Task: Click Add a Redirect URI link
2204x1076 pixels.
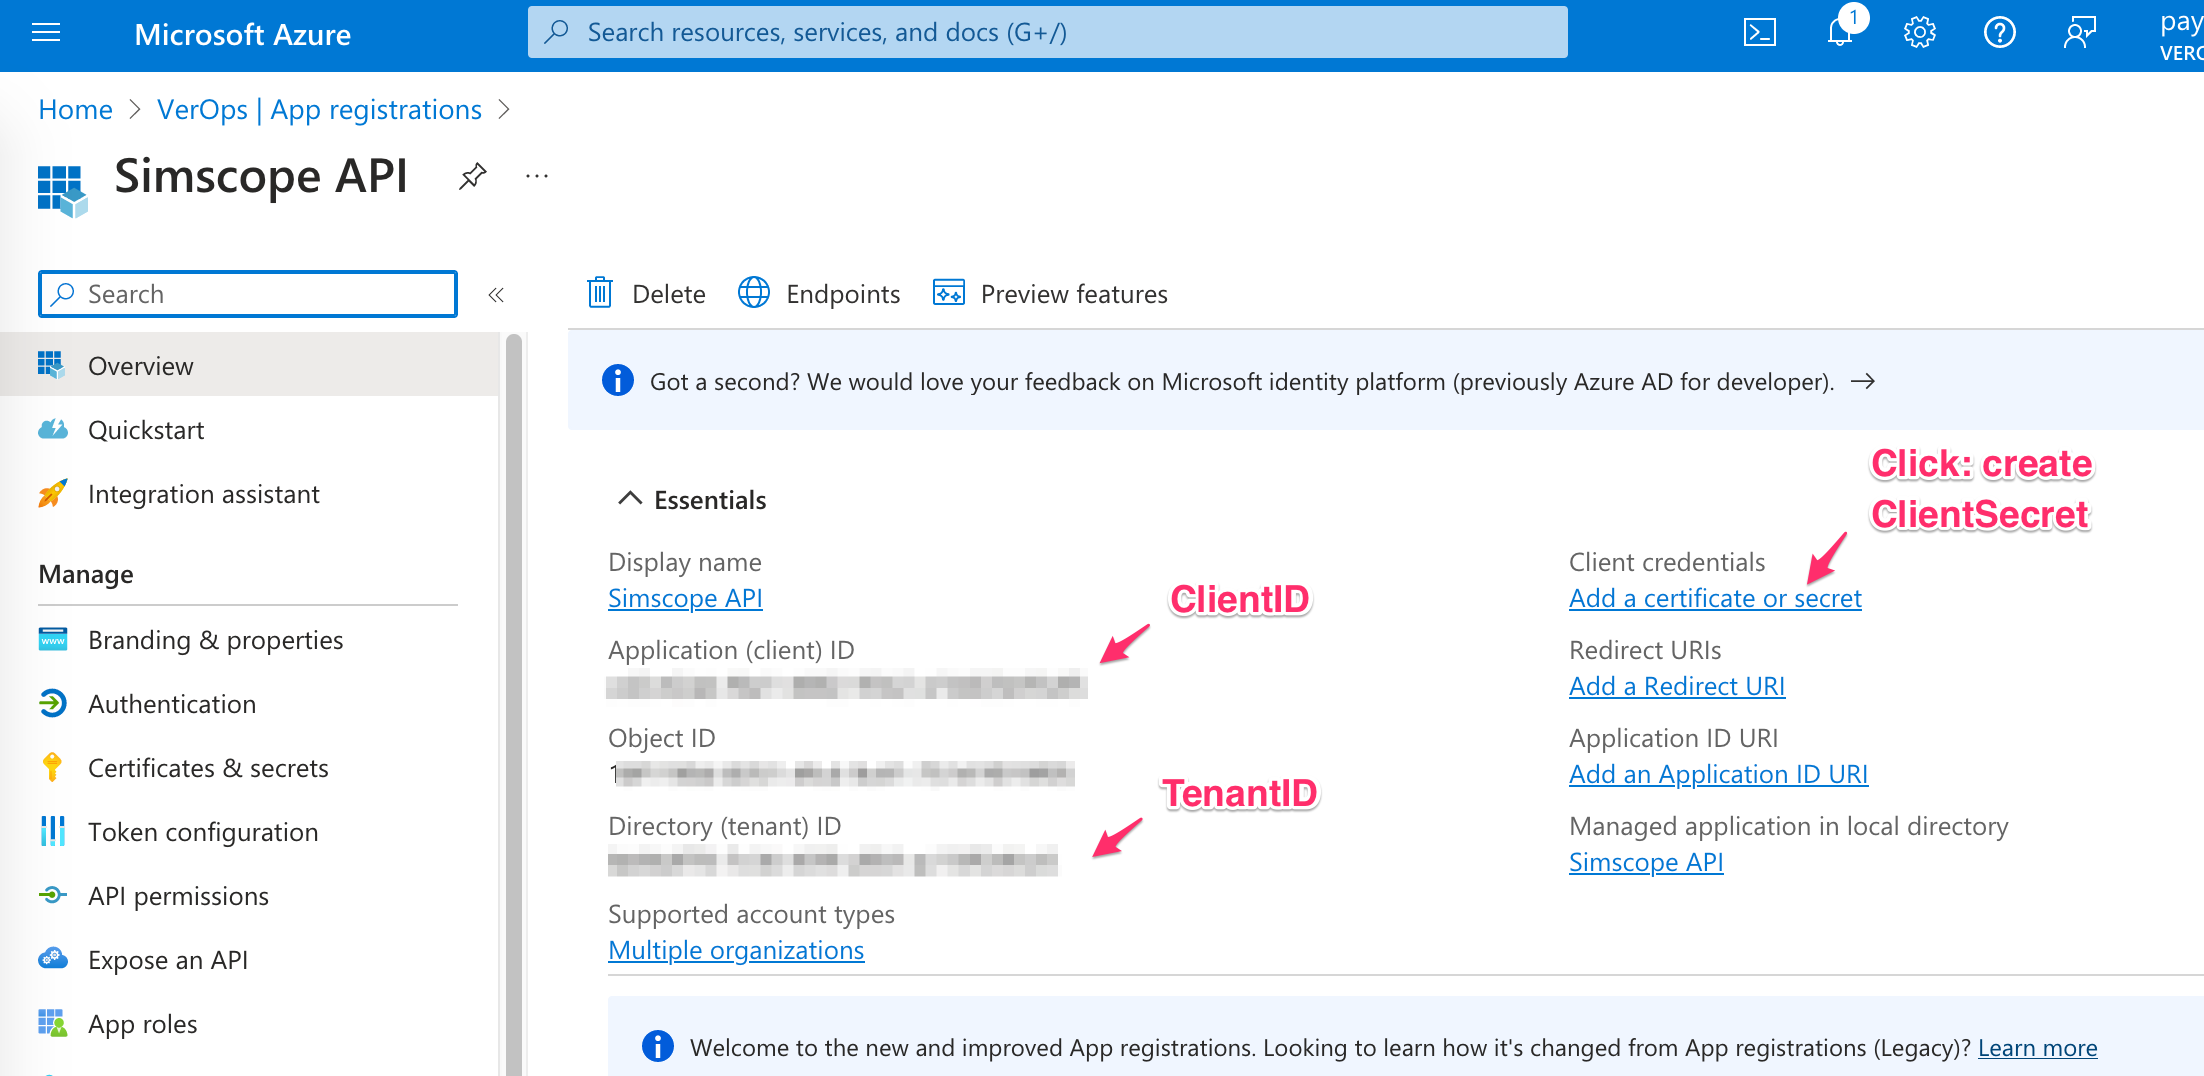Action: coord(1677,686)
